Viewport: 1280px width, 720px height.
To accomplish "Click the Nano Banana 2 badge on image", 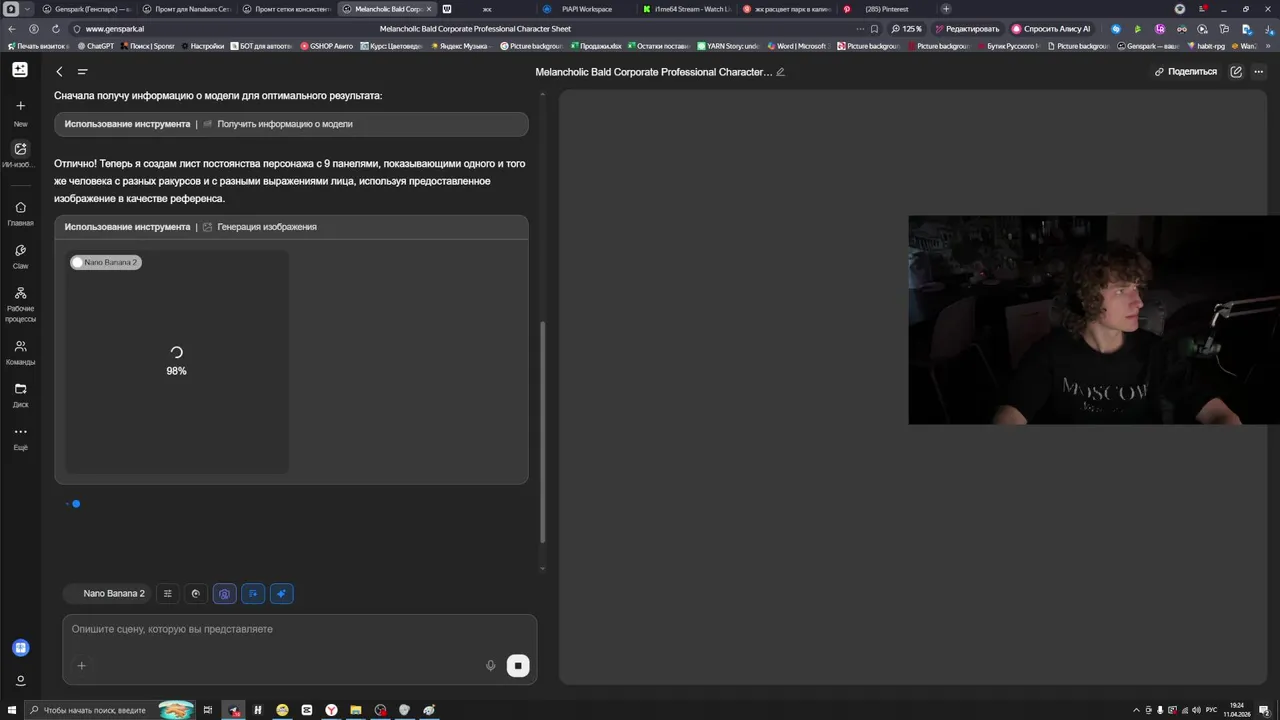I will click(105, 262).
